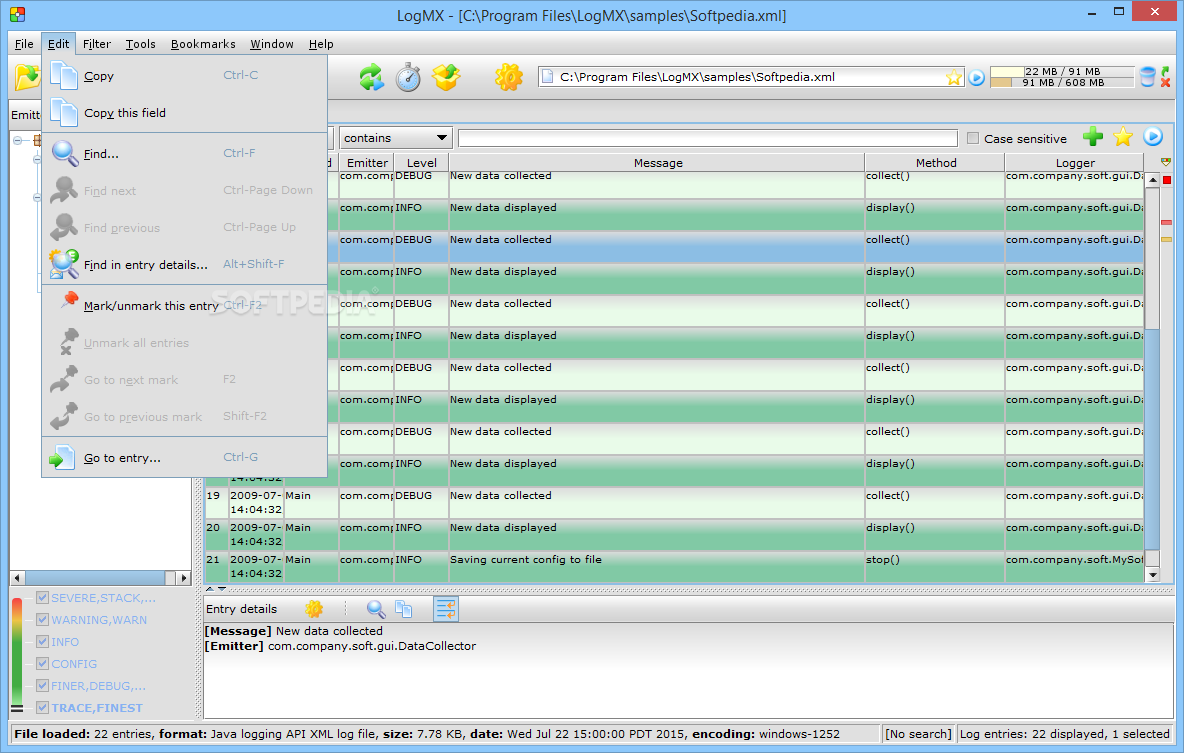The height and width of the screenshot is (753, 1184).
Task: Click the small red X beside the trash
Action: 1165,82
